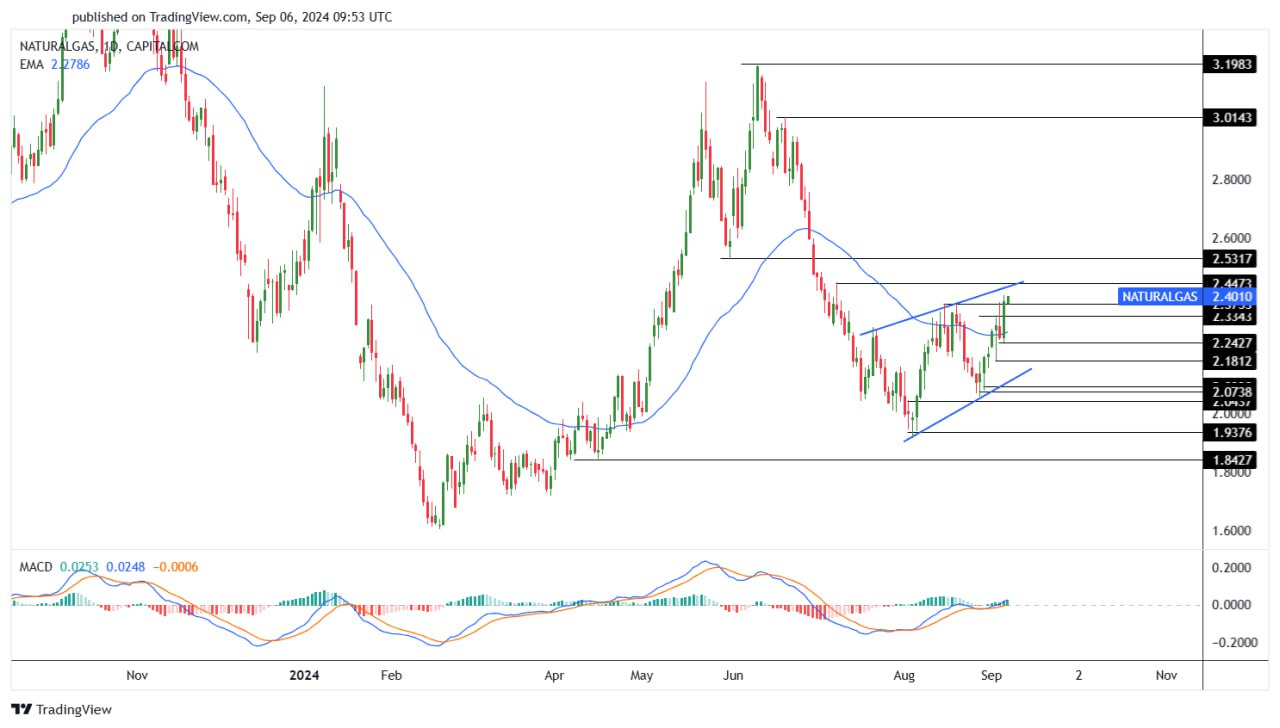
Task: Click the published on TradingView.com timestamp text
Action: 233,17
